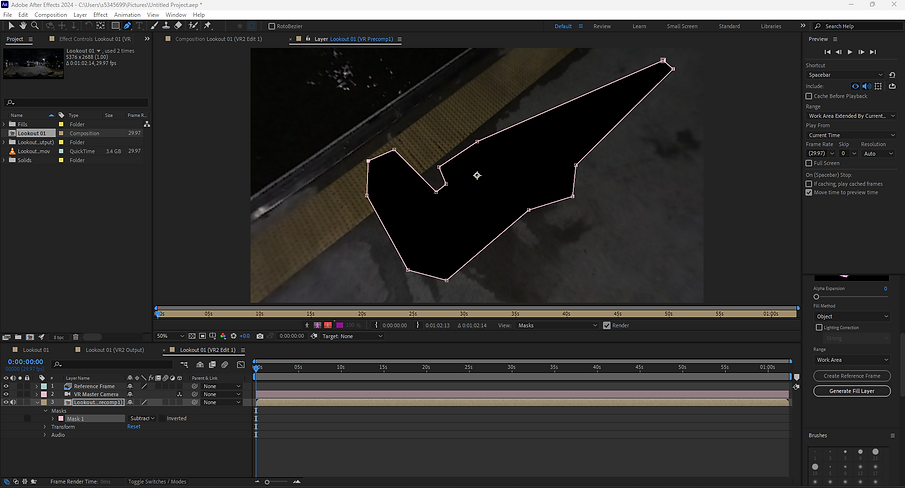
Task: Select the Zoom magnifier tool
Action: coord(35,25)
